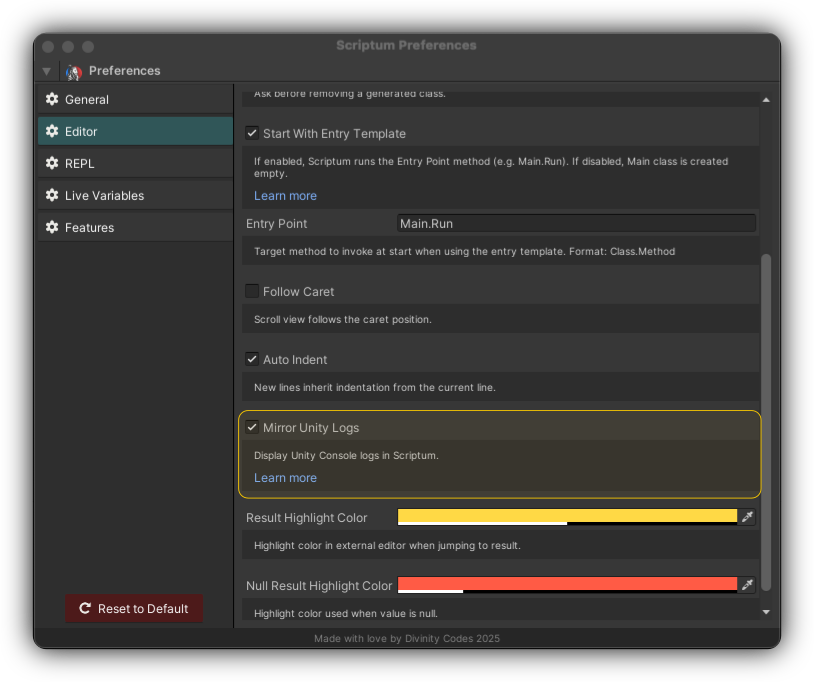Pick Result Highlight Color with eyedropper

click(747, 517)
